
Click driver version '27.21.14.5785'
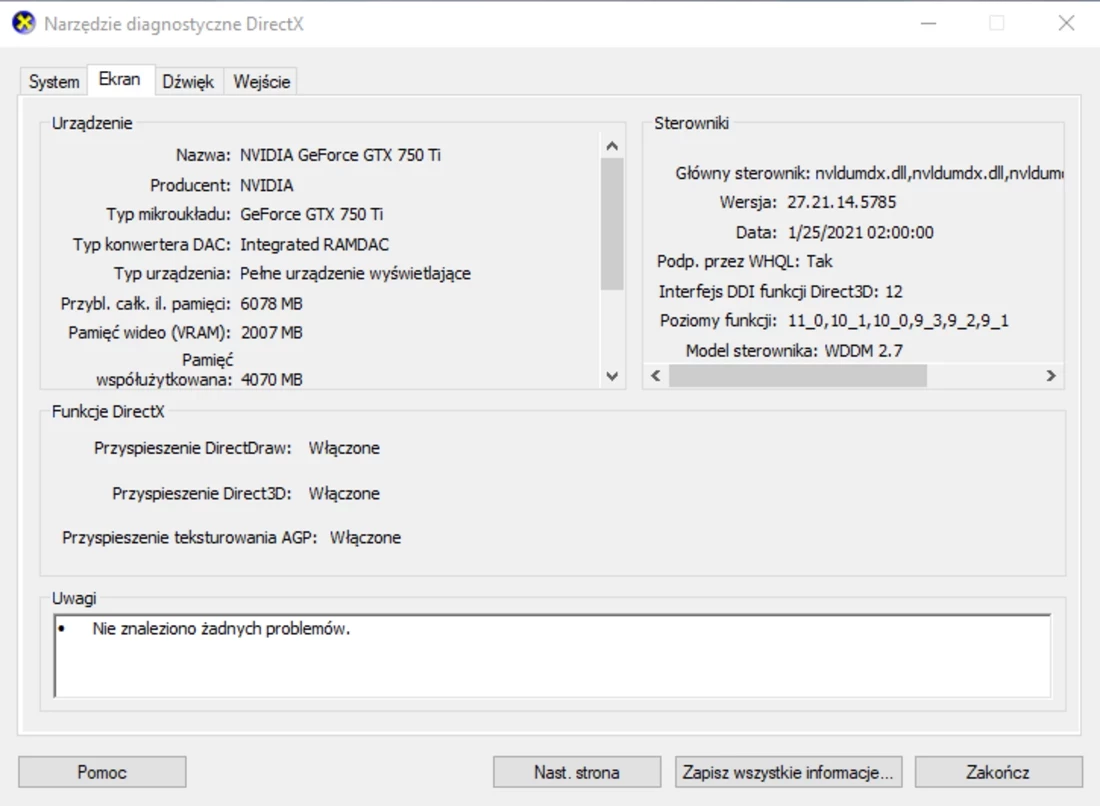click(841, 202)
